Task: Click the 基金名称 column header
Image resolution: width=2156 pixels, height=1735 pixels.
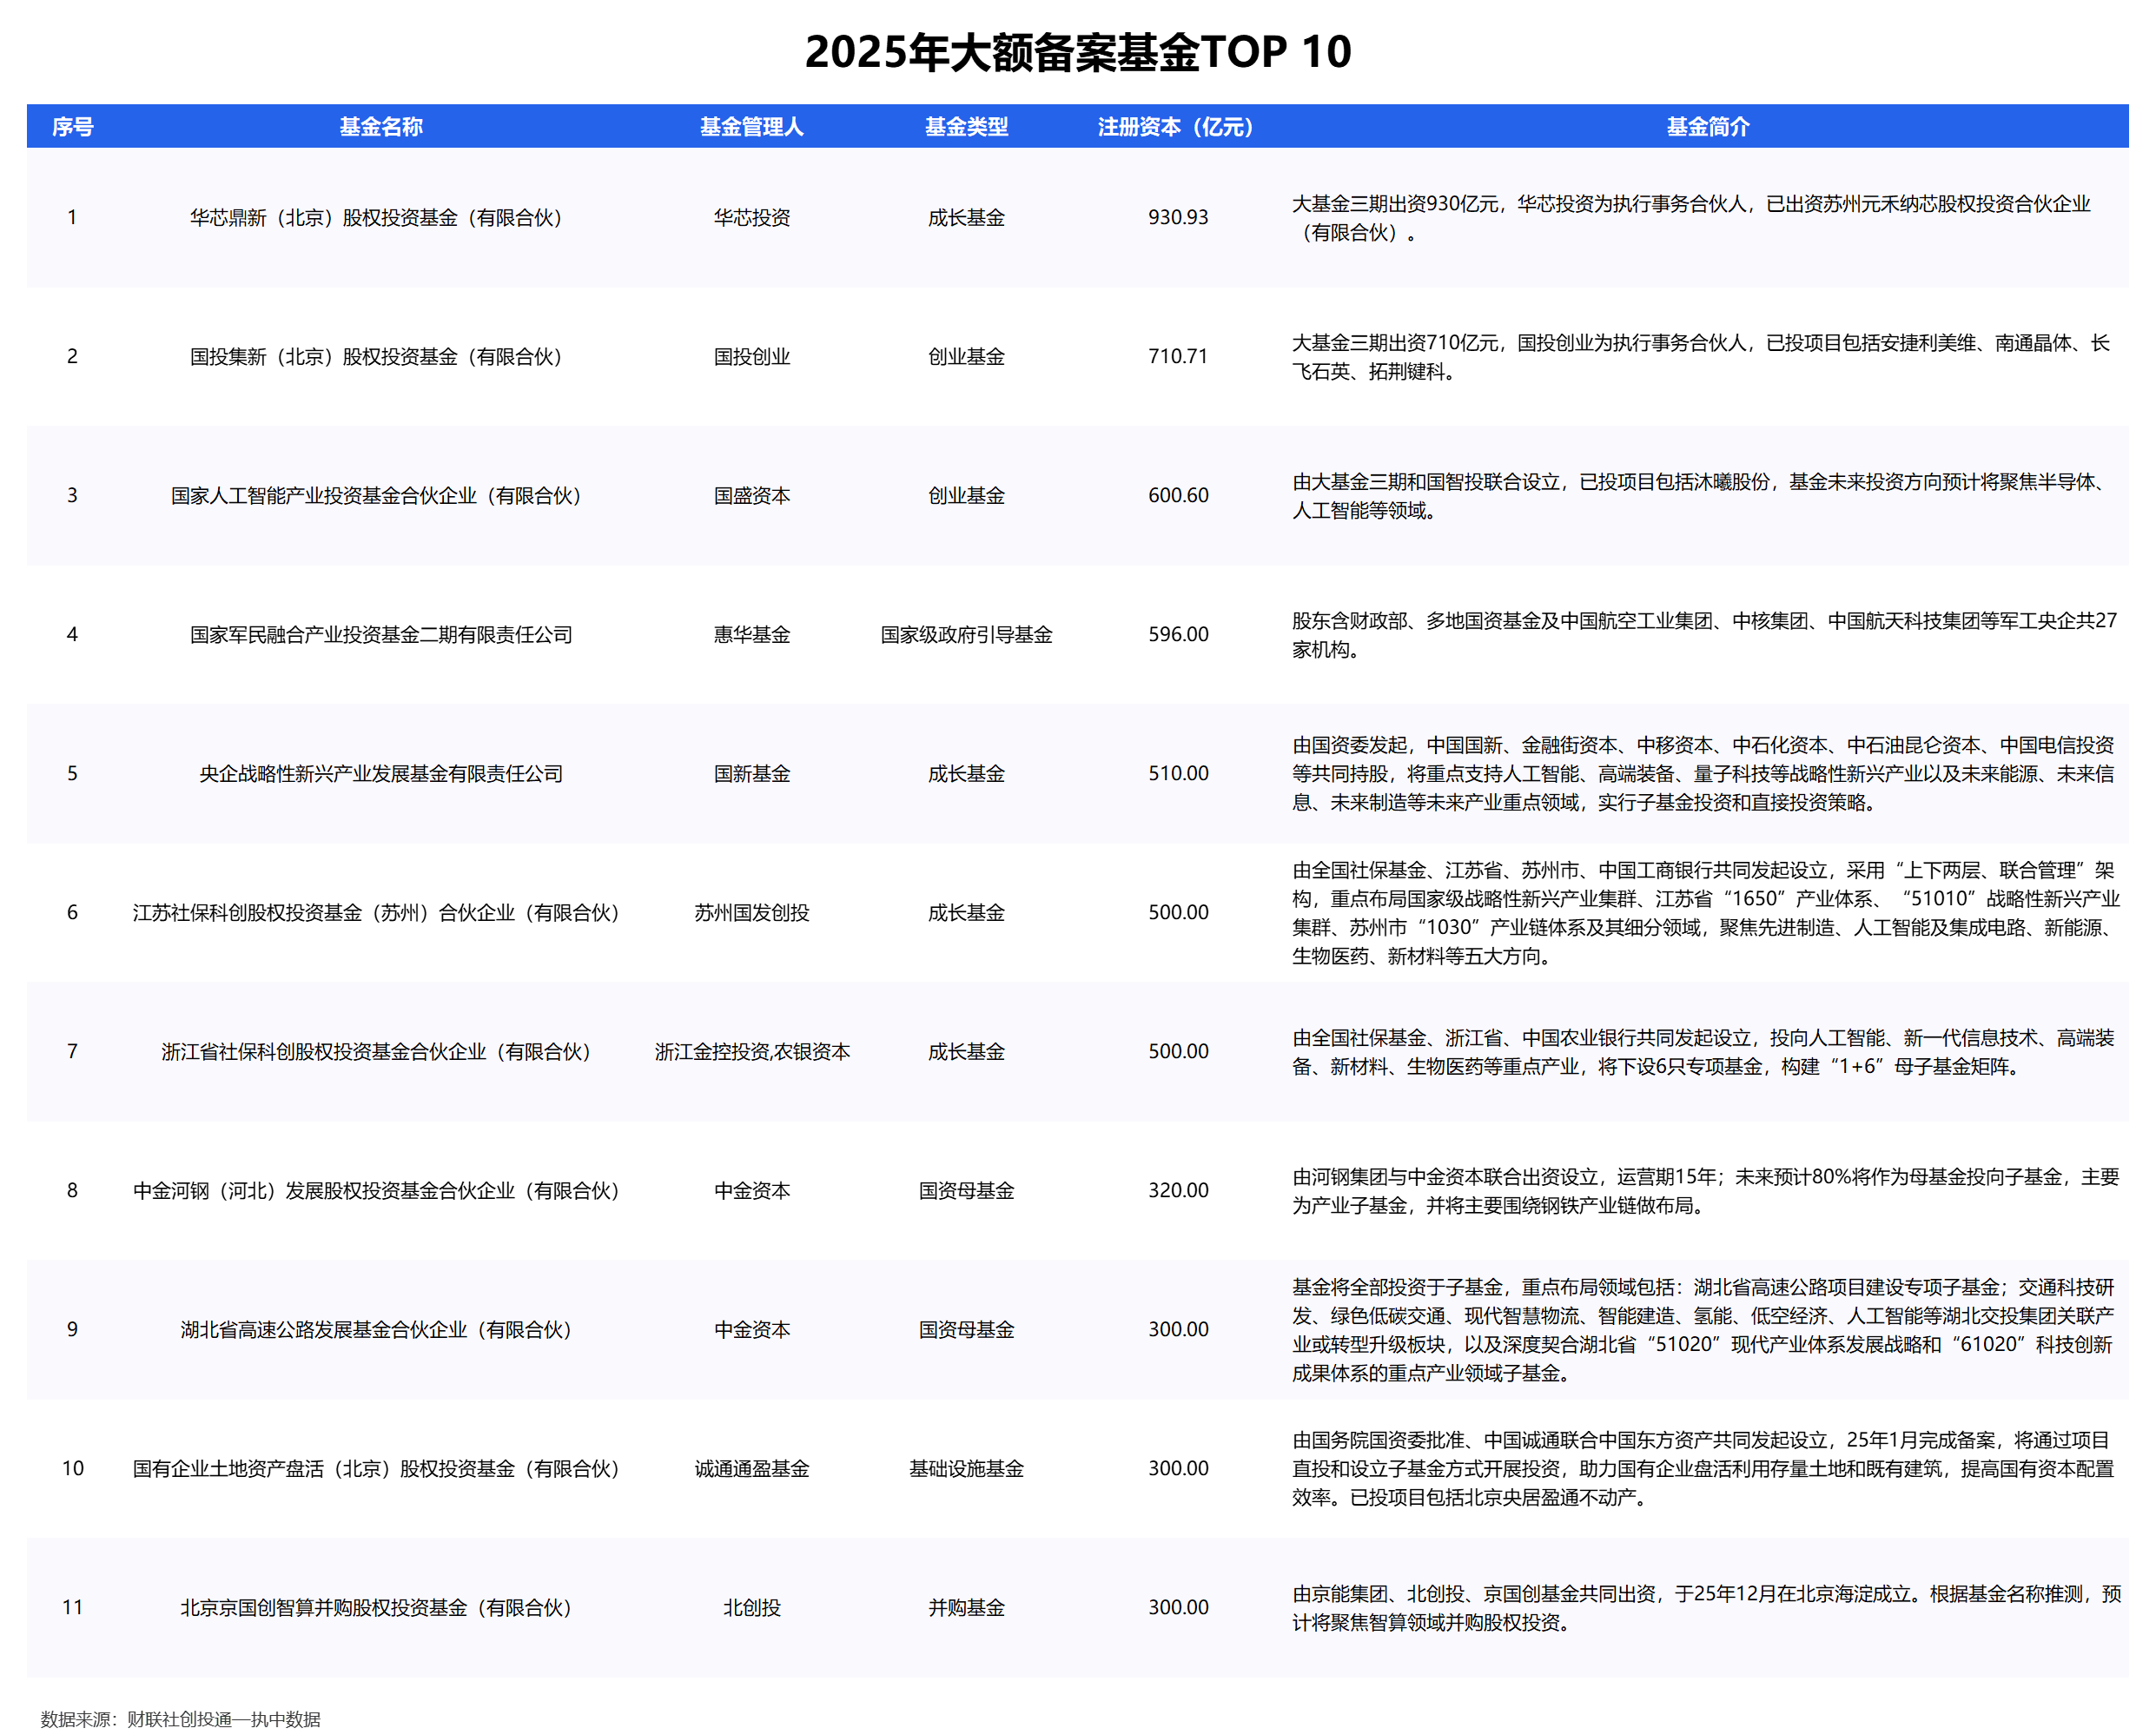Action: [380, 127]
